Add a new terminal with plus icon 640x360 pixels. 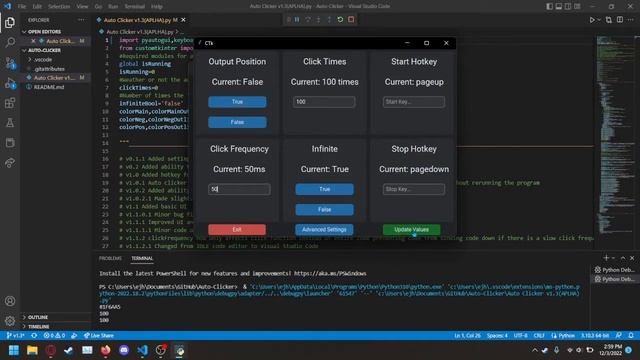click(606, 258)
